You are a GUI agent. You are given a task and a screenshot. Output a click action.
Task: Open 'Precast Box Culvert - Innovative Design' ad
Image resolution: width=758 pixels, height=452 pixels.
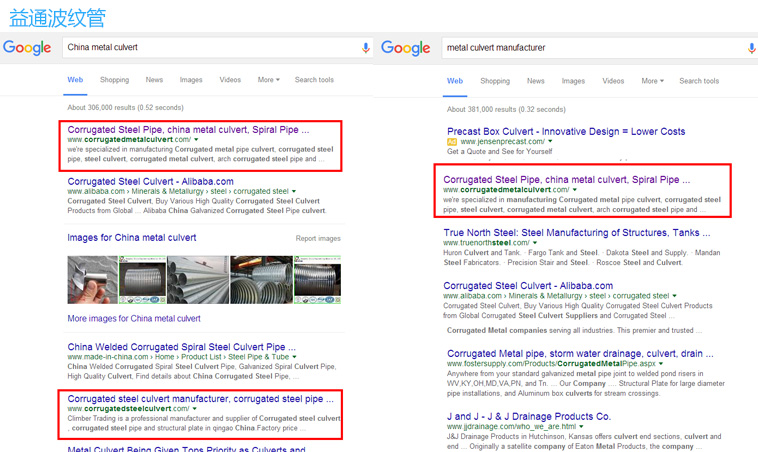coord(566,131)
